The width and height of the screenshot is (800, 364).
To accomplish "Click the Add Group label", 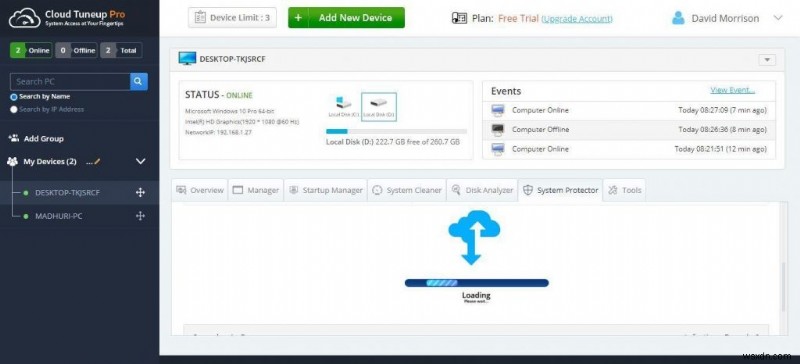I will point(43,138).
